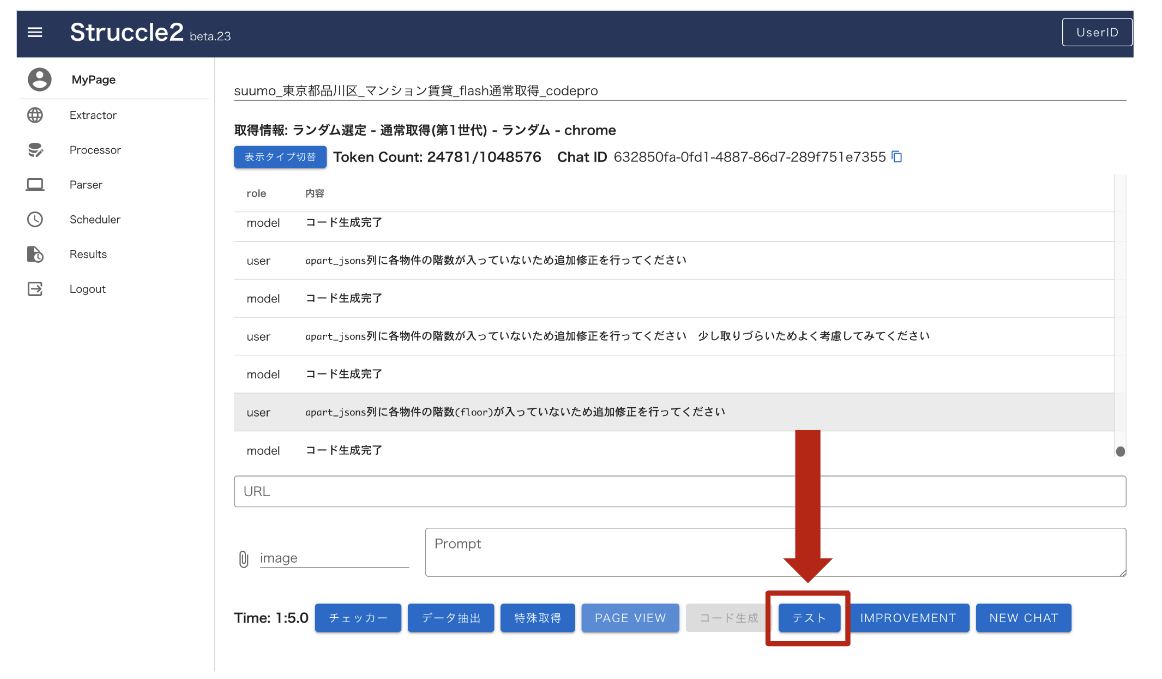This screenshot has width=1162, height=679.
Task: Start a NEW CHAT
Action: pos(1023,617)
